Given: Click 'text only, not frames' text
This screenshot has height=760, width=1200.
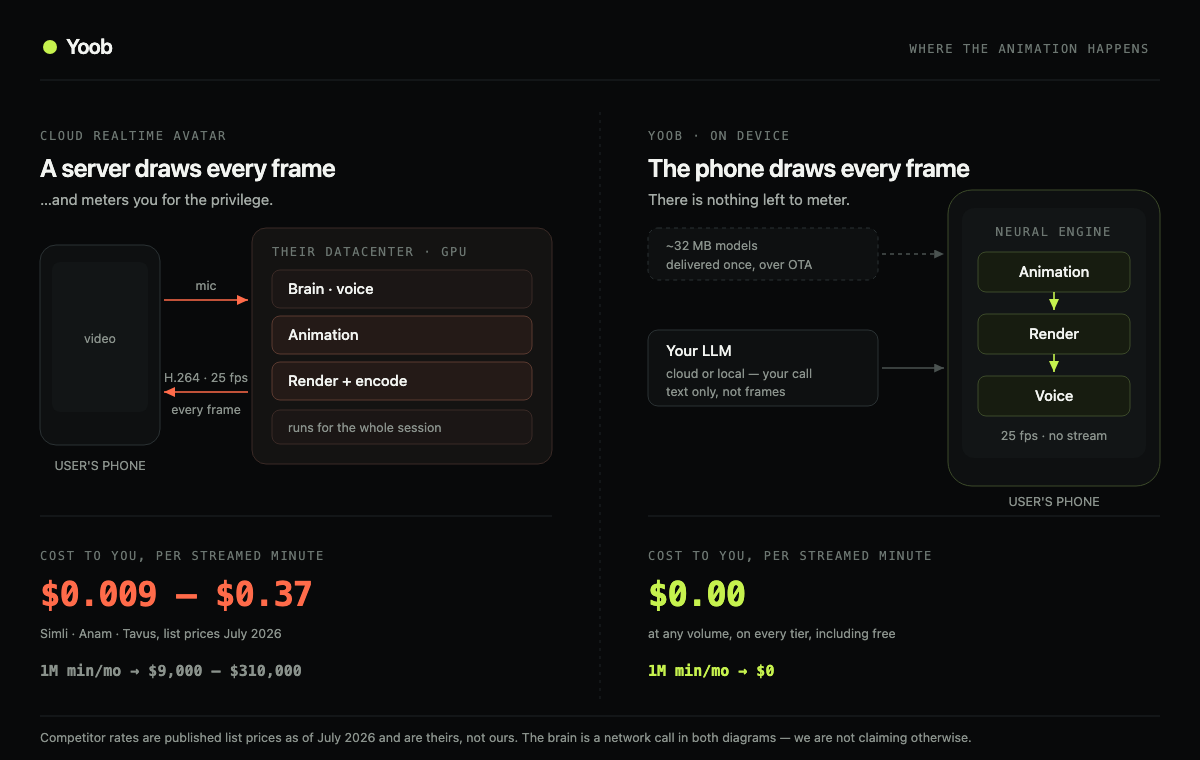Looking at the screenshot, I should point(726,391).
